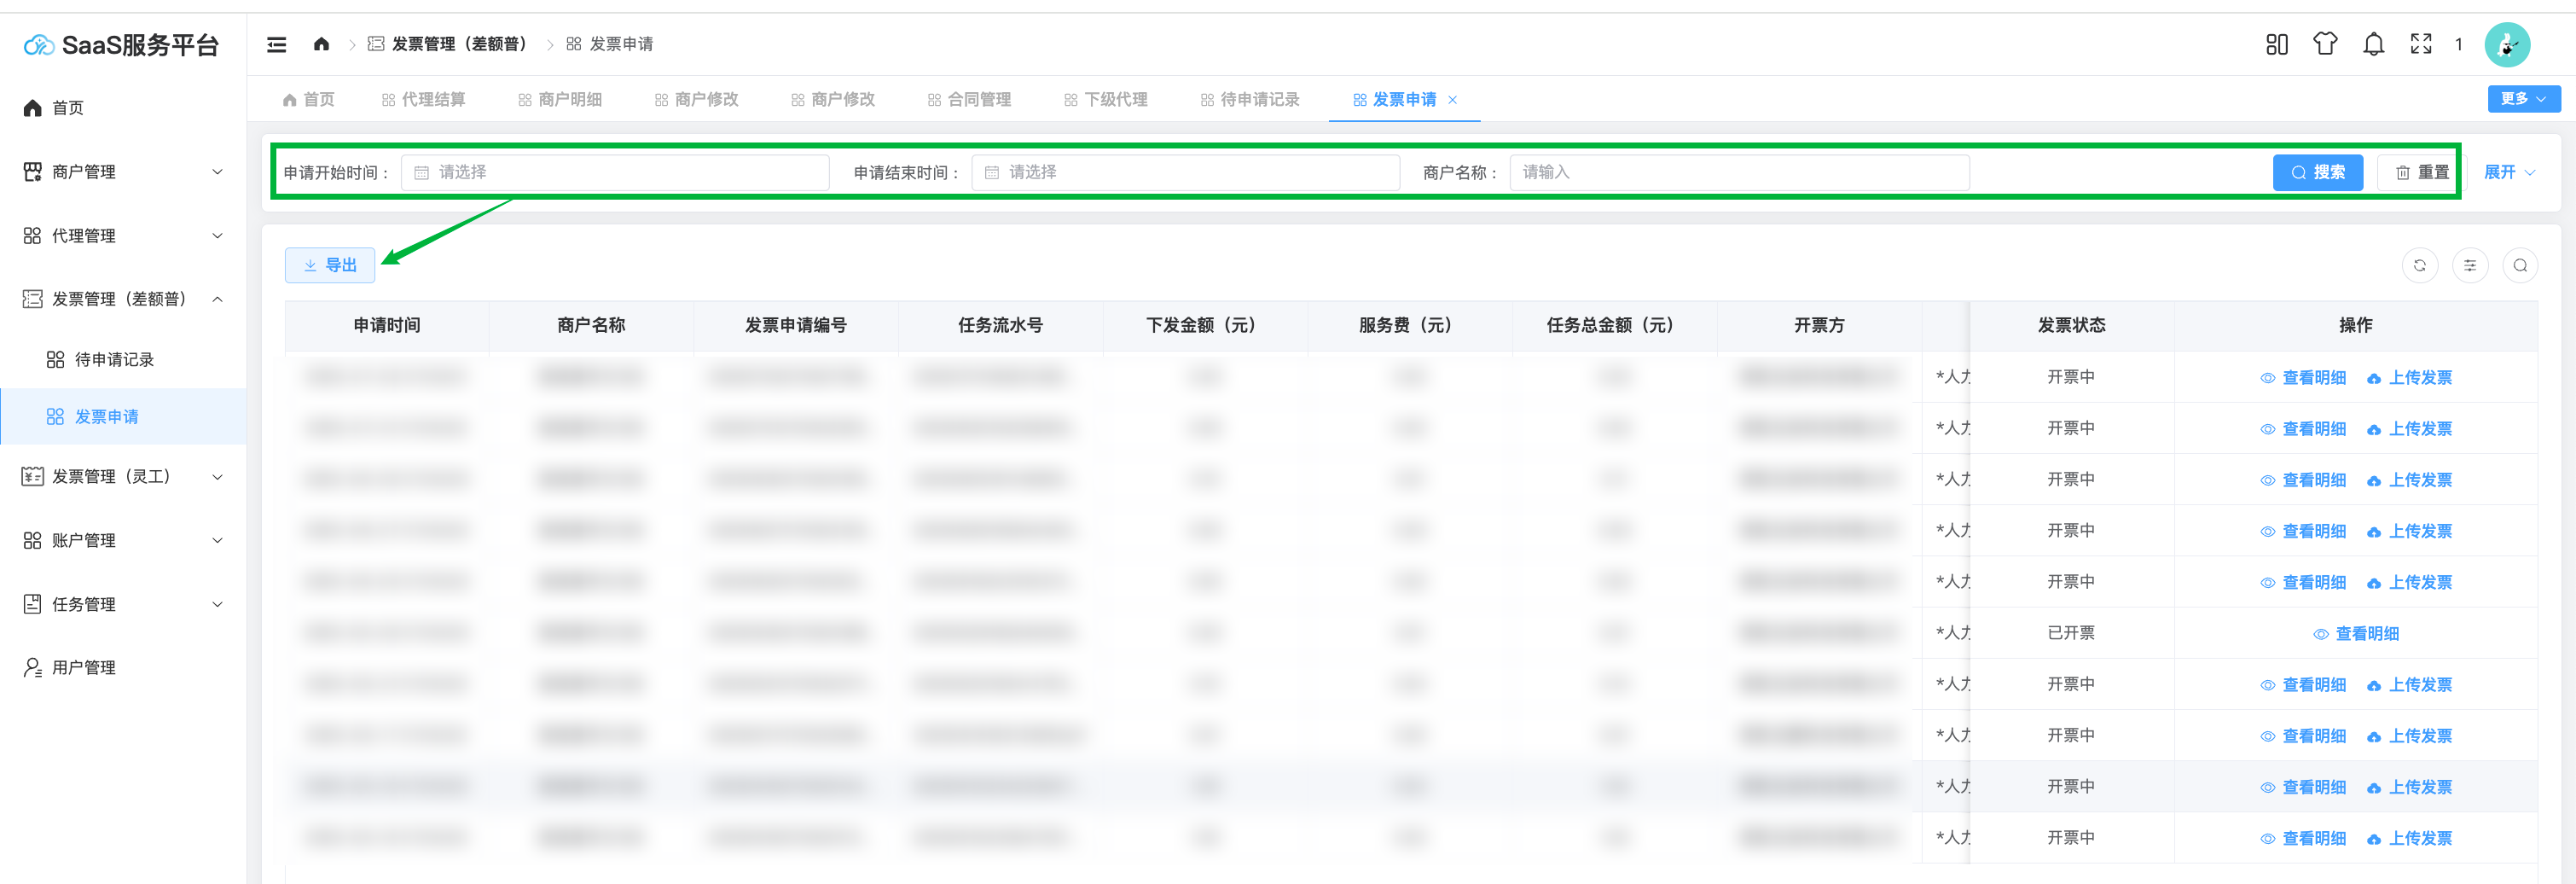Viewport: 2576px width, 884px height.
Task: Select 待申请记录 in the sidebar
Action: (114, 359)
